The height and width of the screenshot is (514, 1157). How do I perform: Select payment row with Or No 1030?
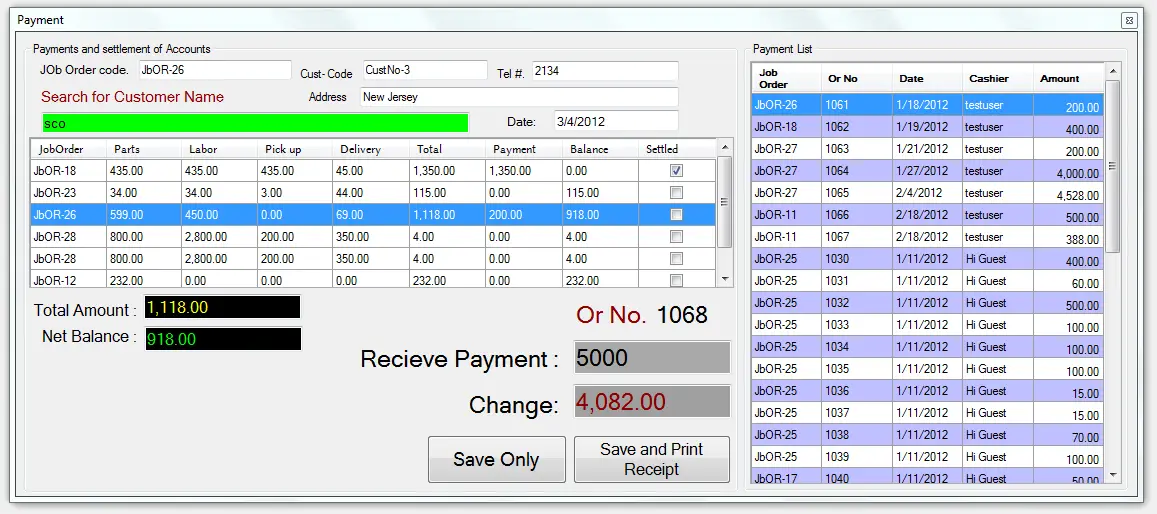(x=928, y=259)
